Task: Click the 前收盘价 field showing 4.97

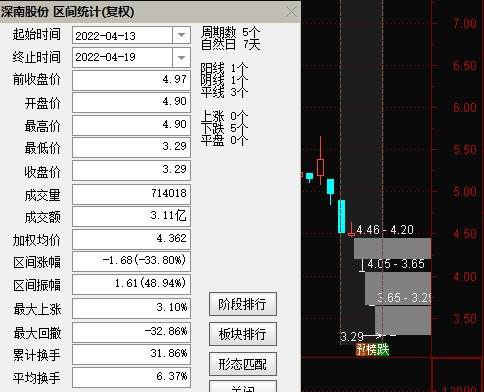Action: 131,80
